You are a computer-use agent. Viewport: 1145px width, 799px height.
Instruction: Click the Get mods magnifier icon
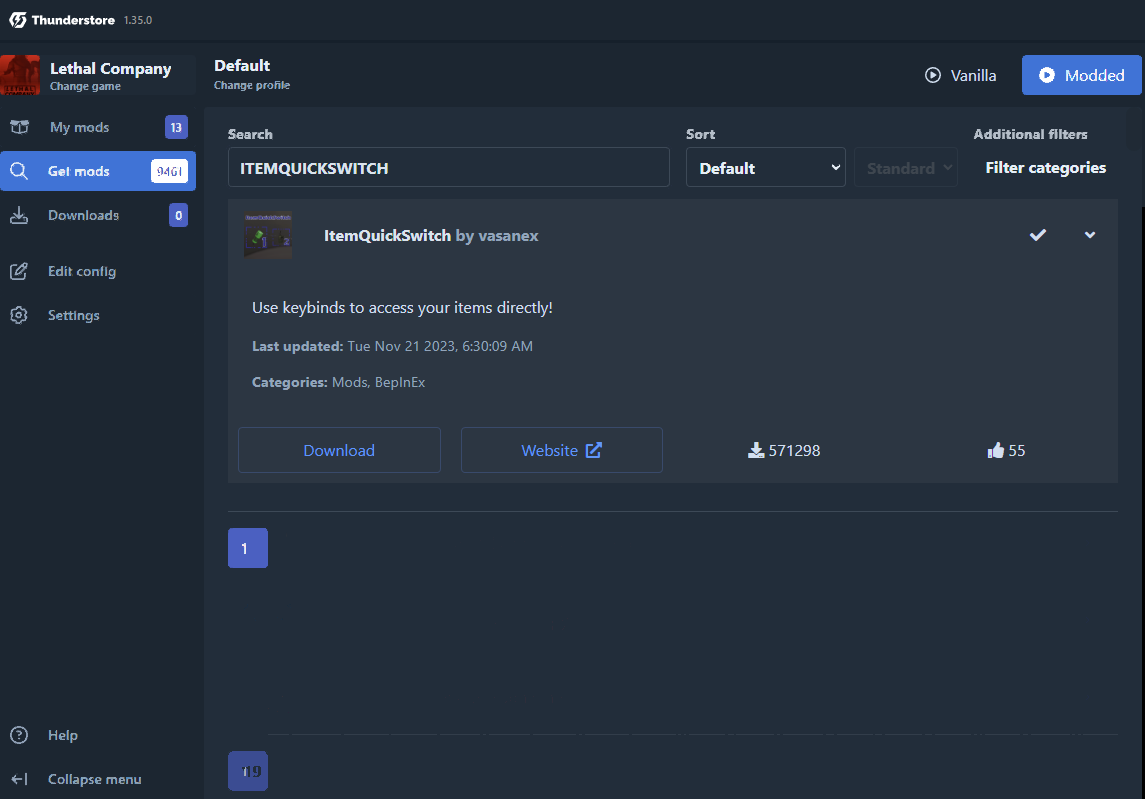pyautogui.click(x=19, y=171)
